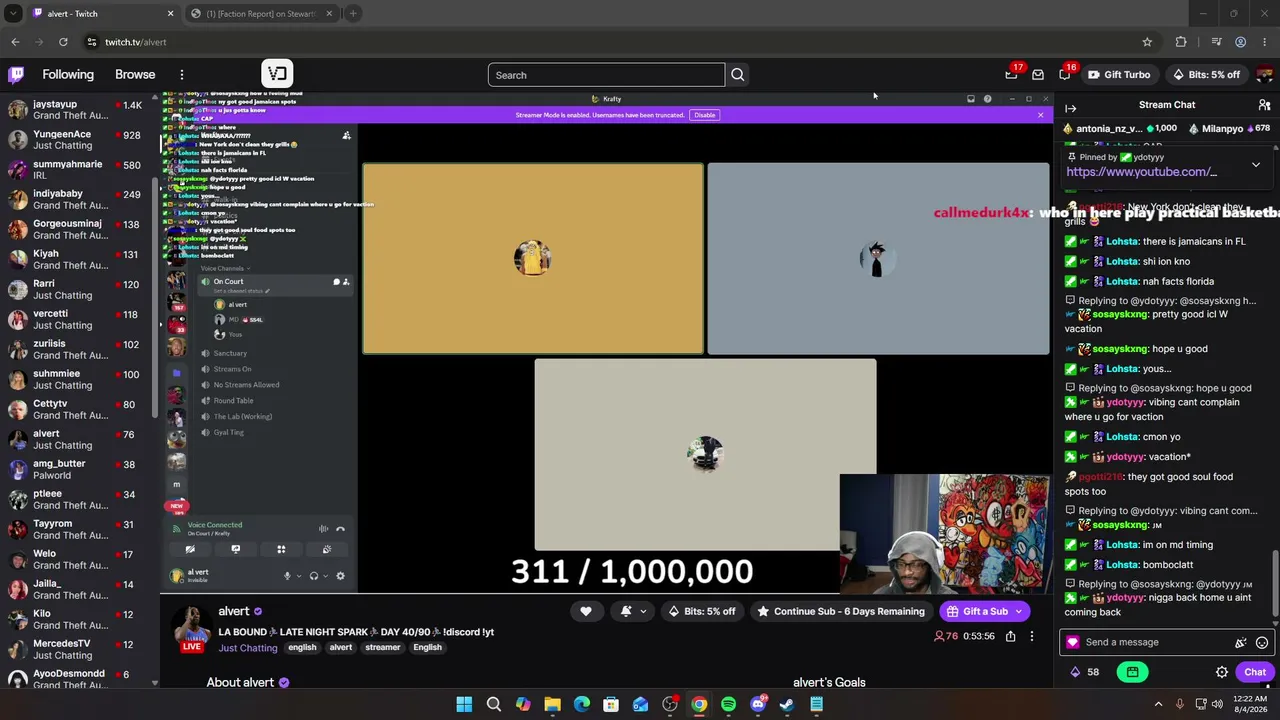
Task: Collapse the Stream Chat panel arrow
Action: pyautogui.click(x=1071, y=108)
